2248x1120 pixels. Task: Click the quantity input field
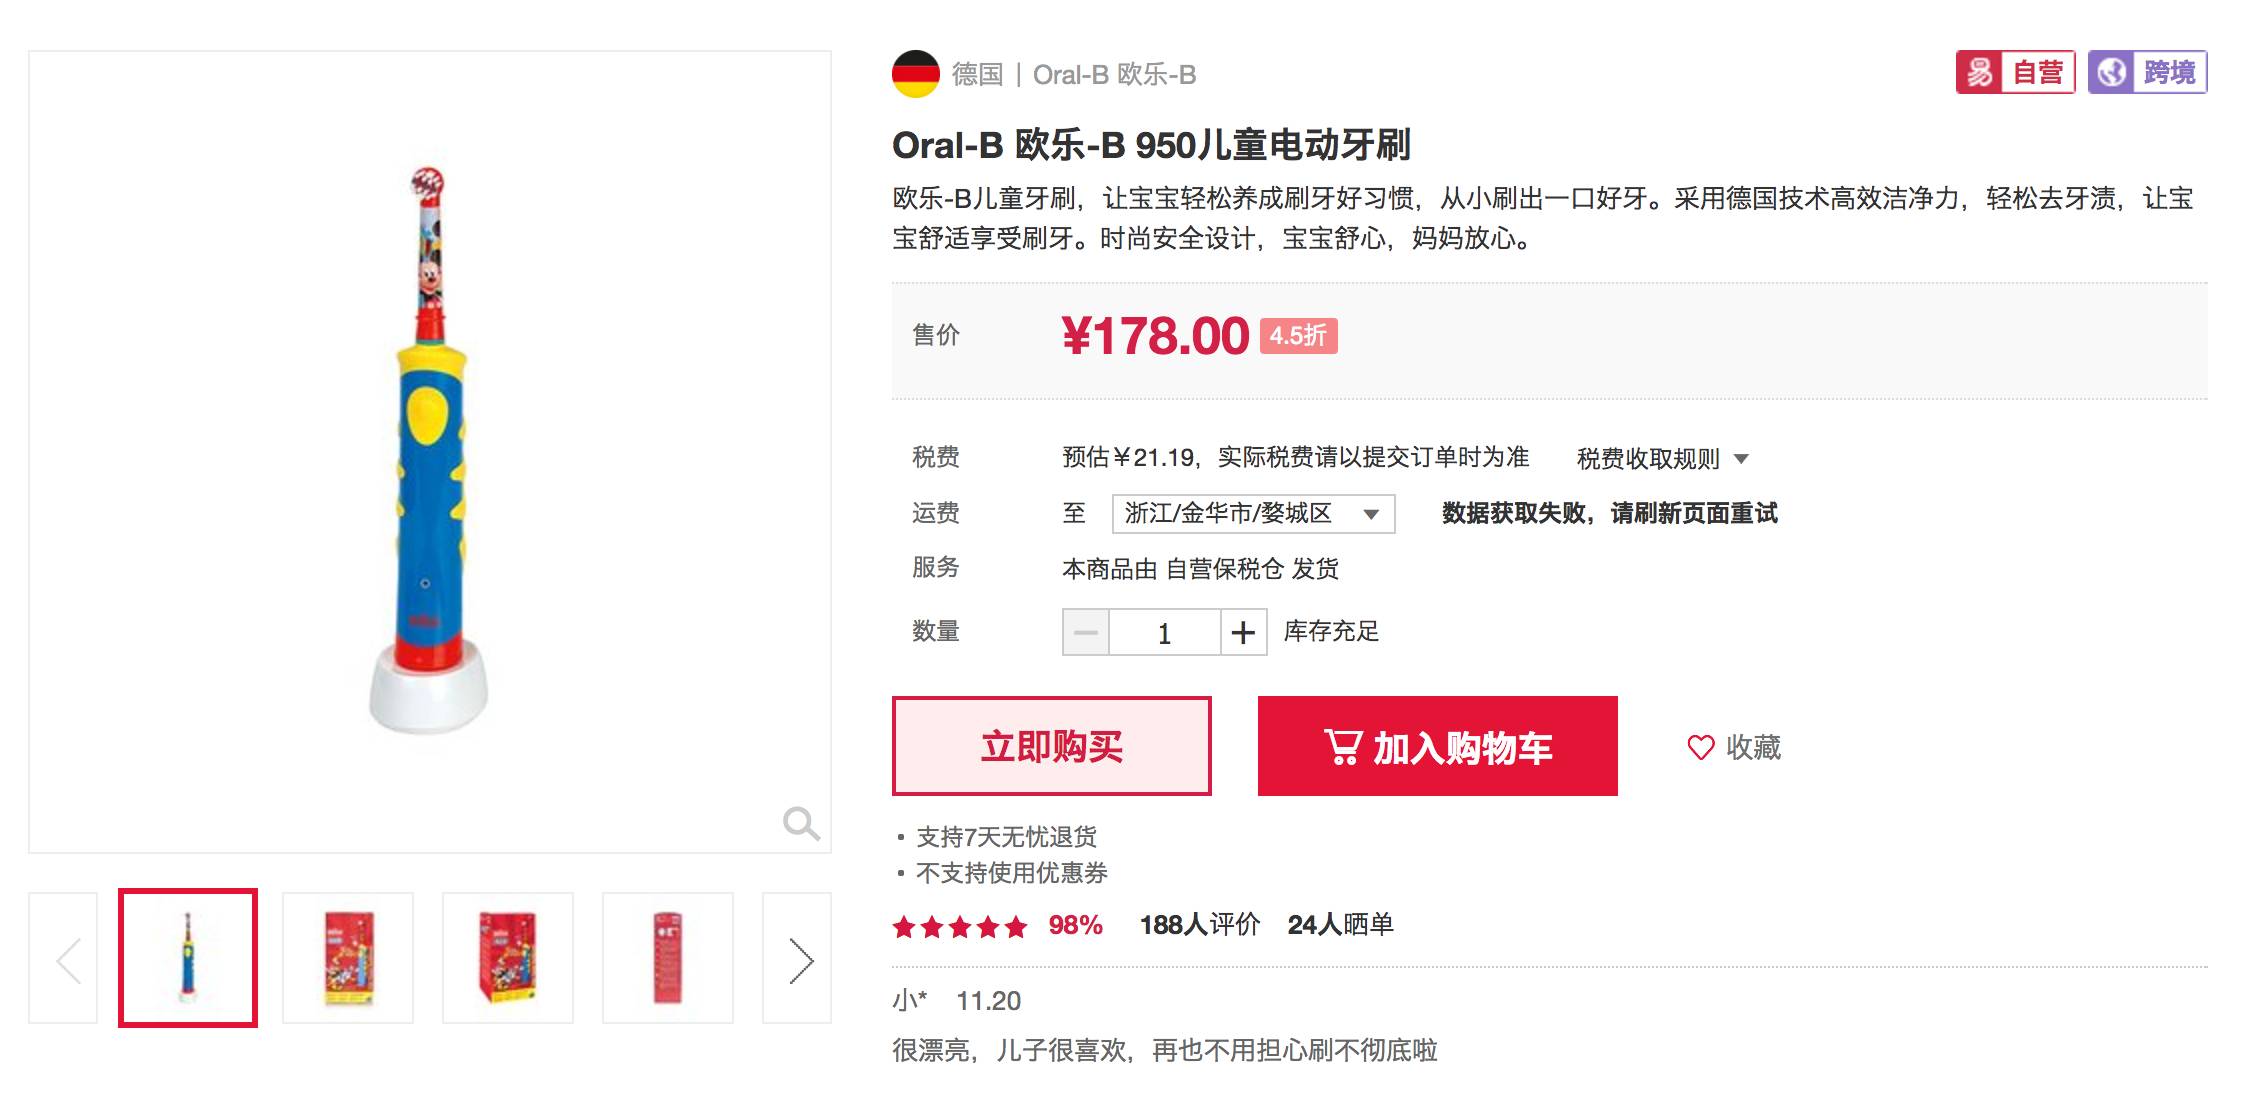coord(1164,632)
